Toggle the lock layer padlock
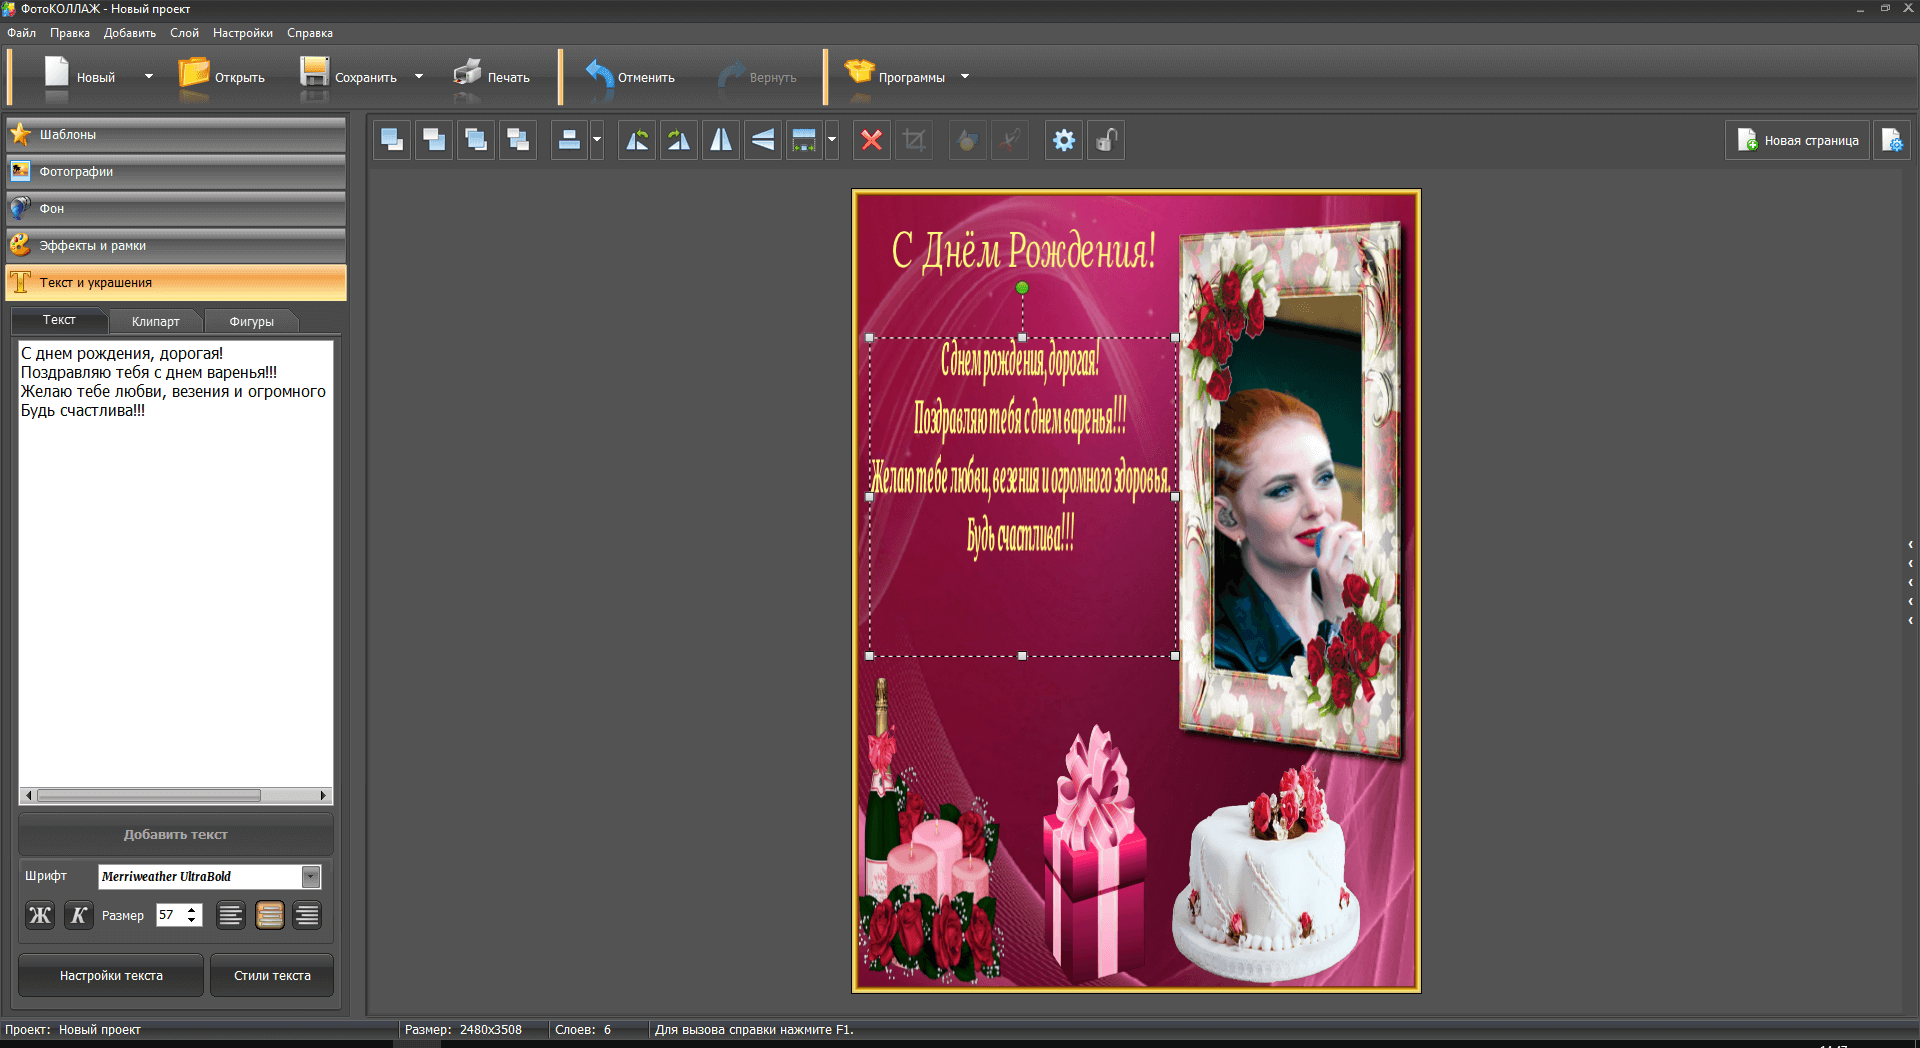 (1106, 140)
